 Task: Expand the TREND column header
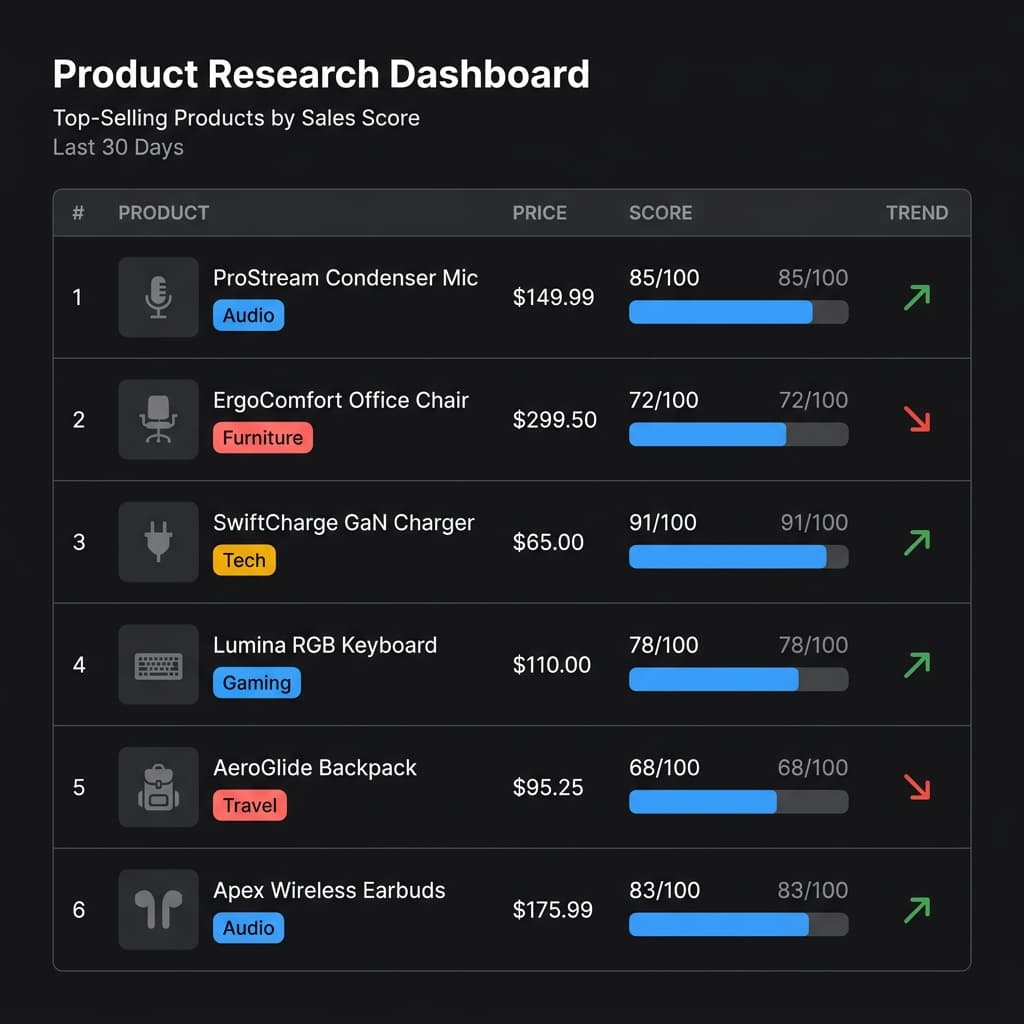917,213
